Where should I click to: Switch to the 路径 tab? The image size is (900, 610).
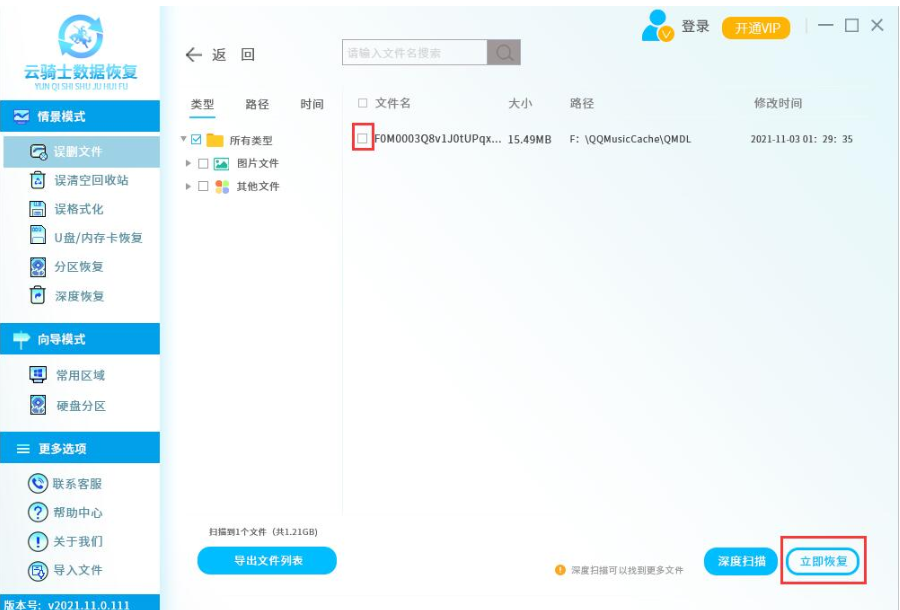[x=257, y=104]
